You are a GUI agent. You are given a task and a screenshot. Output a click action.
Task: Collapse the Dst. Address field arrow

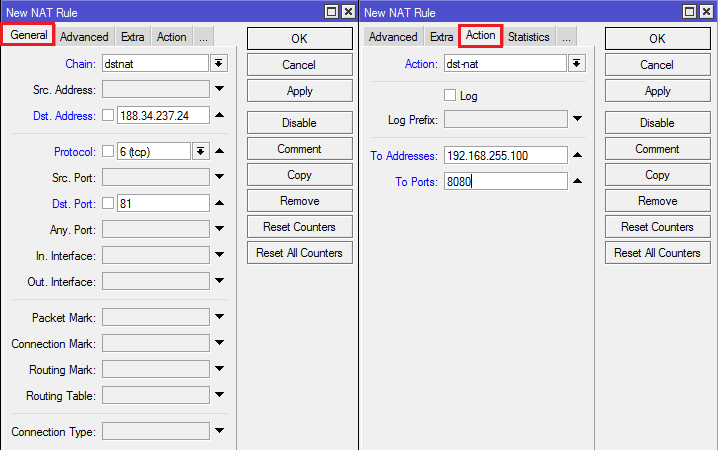(219, 115)
